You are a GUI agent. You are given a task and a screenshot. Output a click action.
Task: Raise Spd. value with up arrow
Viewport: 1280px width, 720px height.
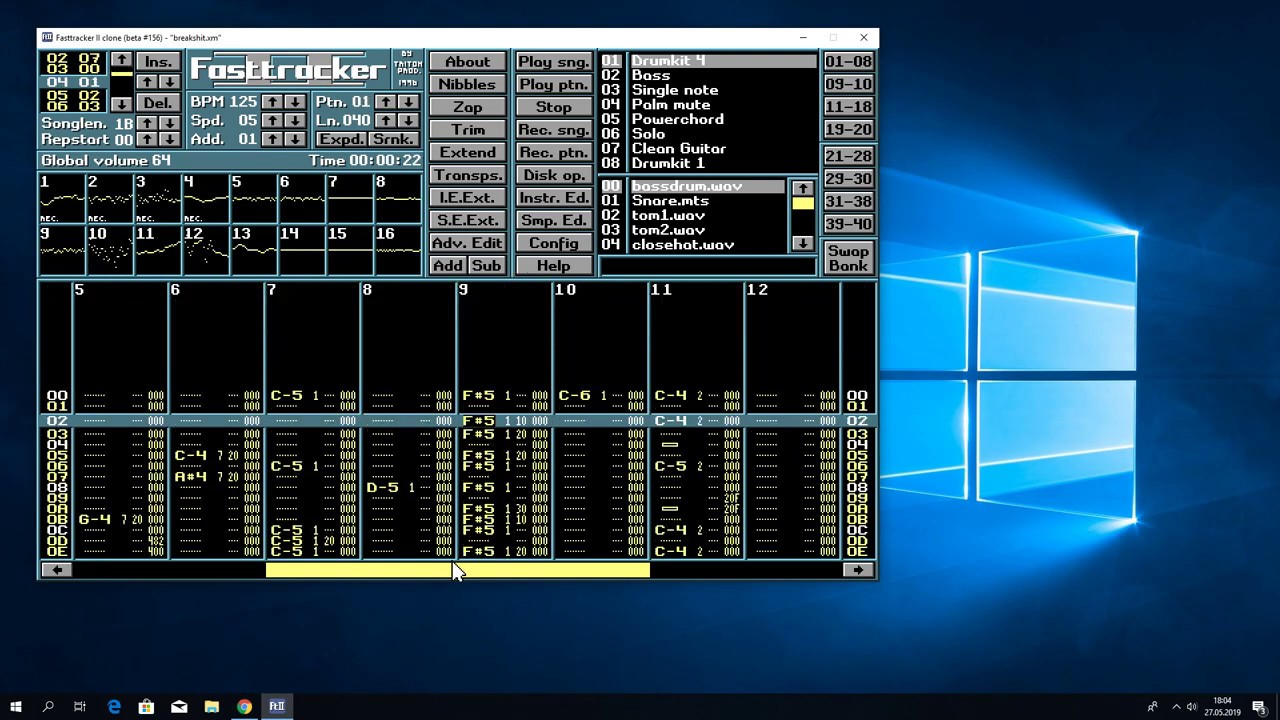click(272, 120)
